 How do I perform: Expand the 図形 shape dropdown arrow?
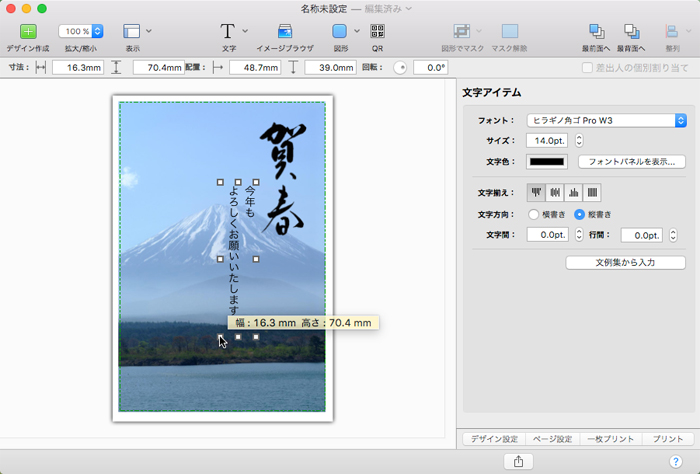point(357,32)
